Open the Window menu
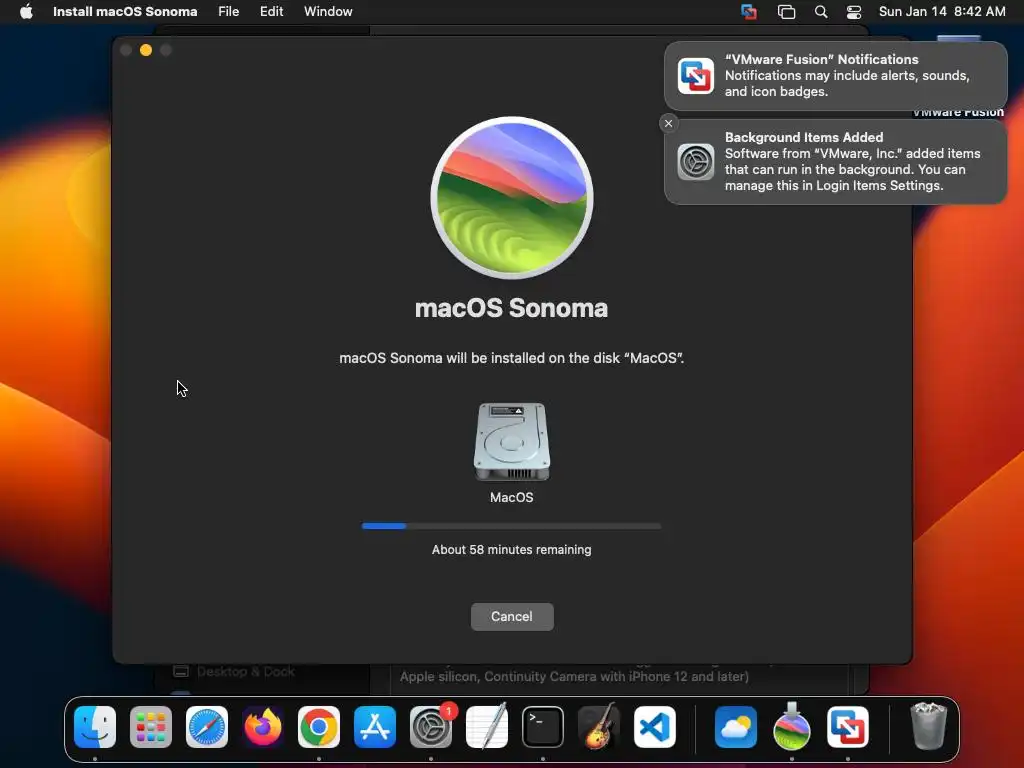 (328, 12)
